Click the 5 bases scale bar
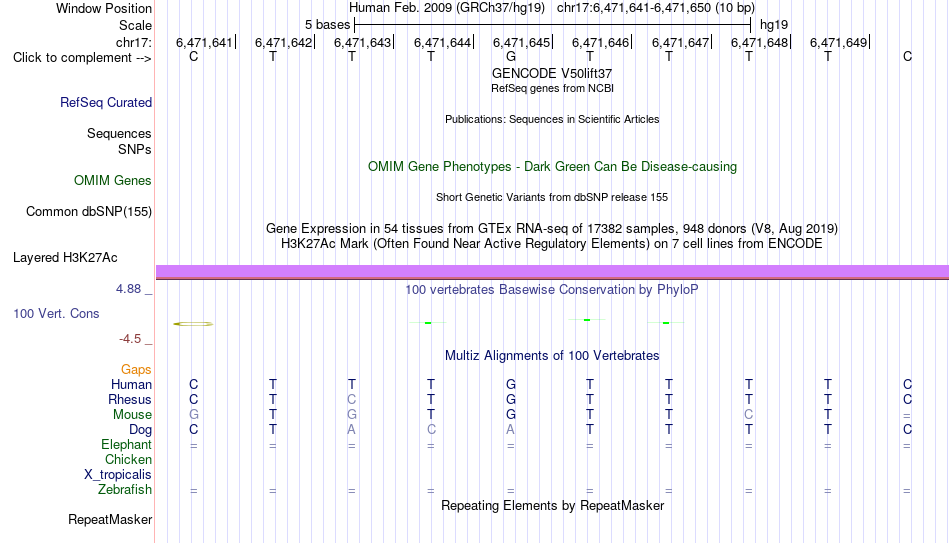The image size is (950, 543). tap(552, 25)
